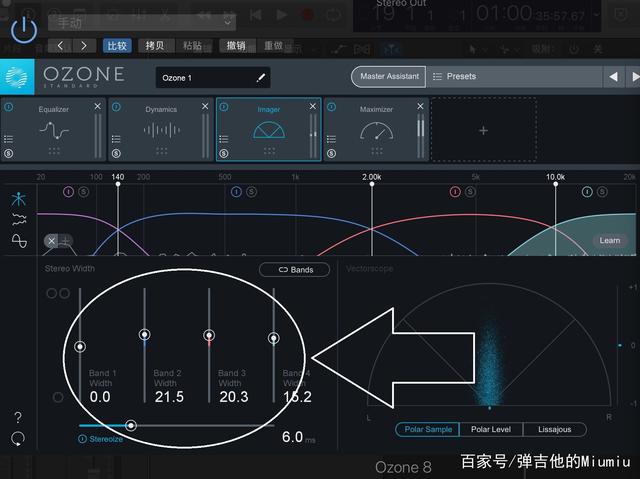This screenshot has width=640, height=479.
Task: Open Imager module preset list icon
Action: coord(224,139)
